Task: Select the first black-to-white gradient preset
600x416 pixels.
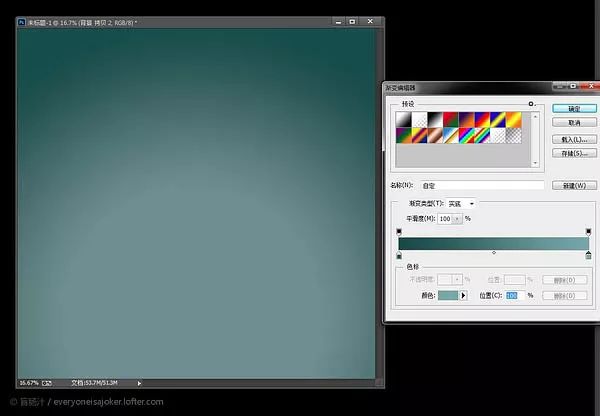Action: (x=403, y=120)
